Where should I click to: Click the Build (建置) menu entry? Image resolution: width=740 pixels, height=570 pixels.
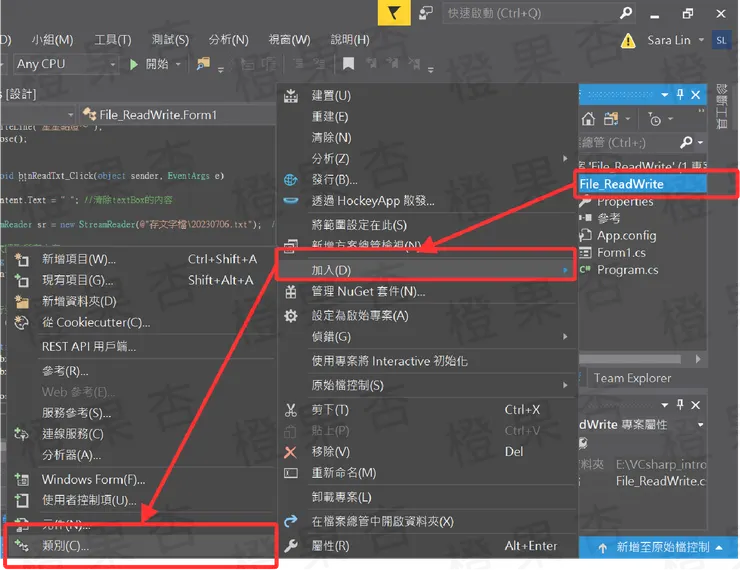coord(427,96)
